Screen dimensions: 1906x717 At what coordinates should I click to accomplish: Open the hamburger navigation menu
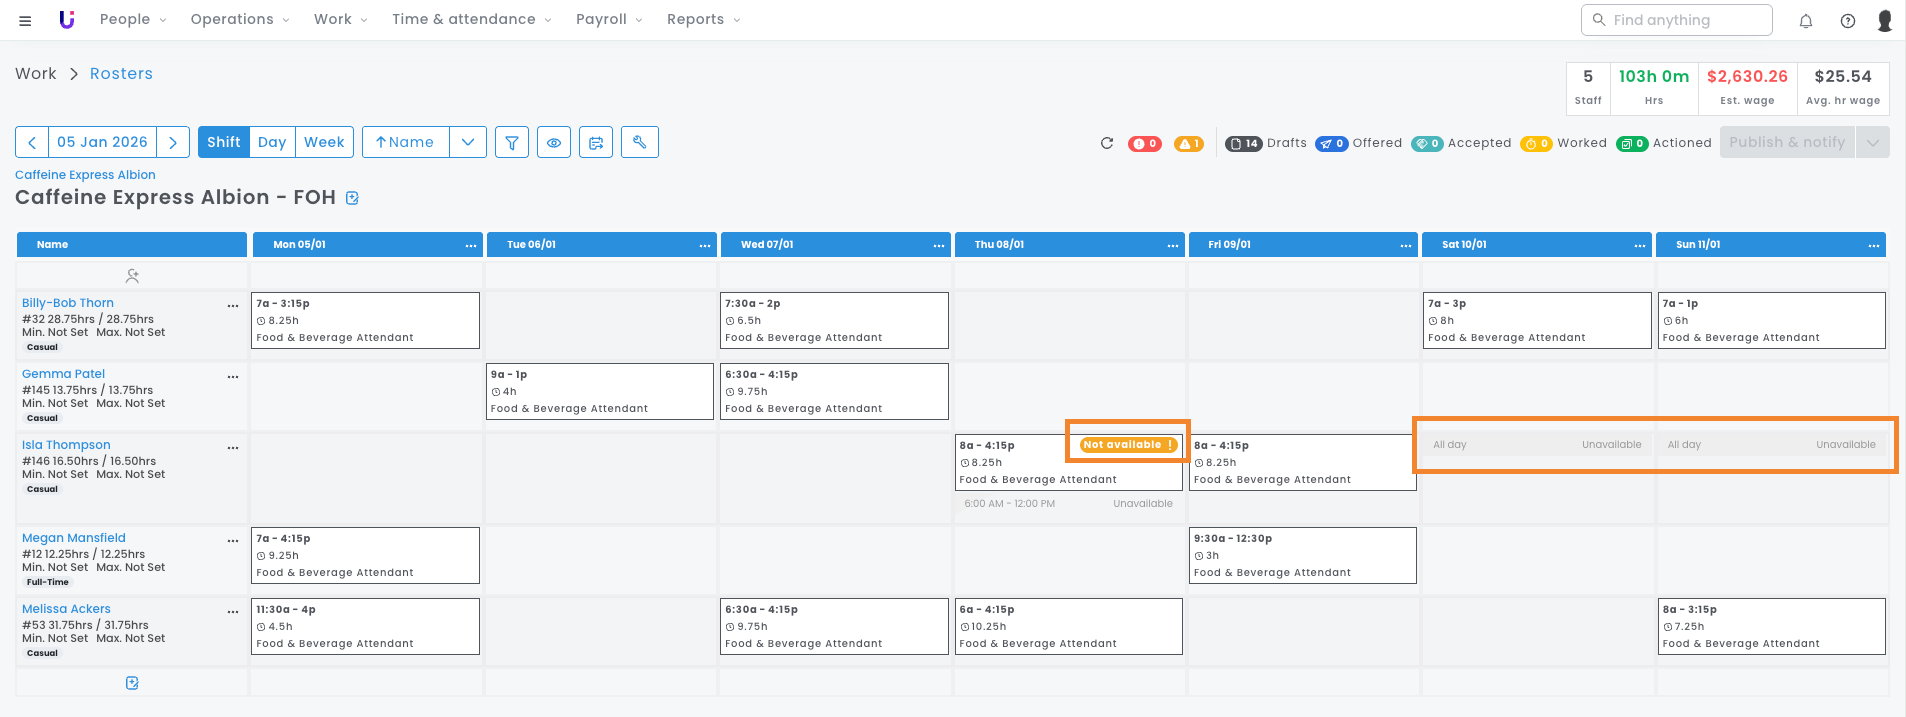[x=25, y=20]
